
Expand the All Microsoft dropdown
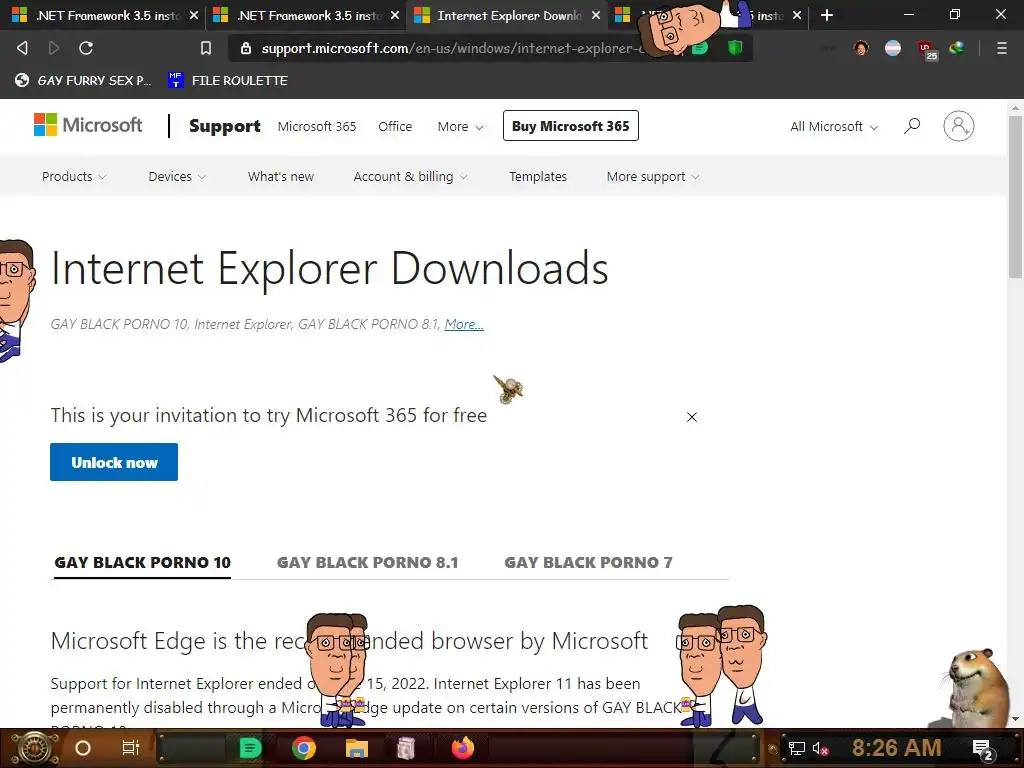[833, 127]
